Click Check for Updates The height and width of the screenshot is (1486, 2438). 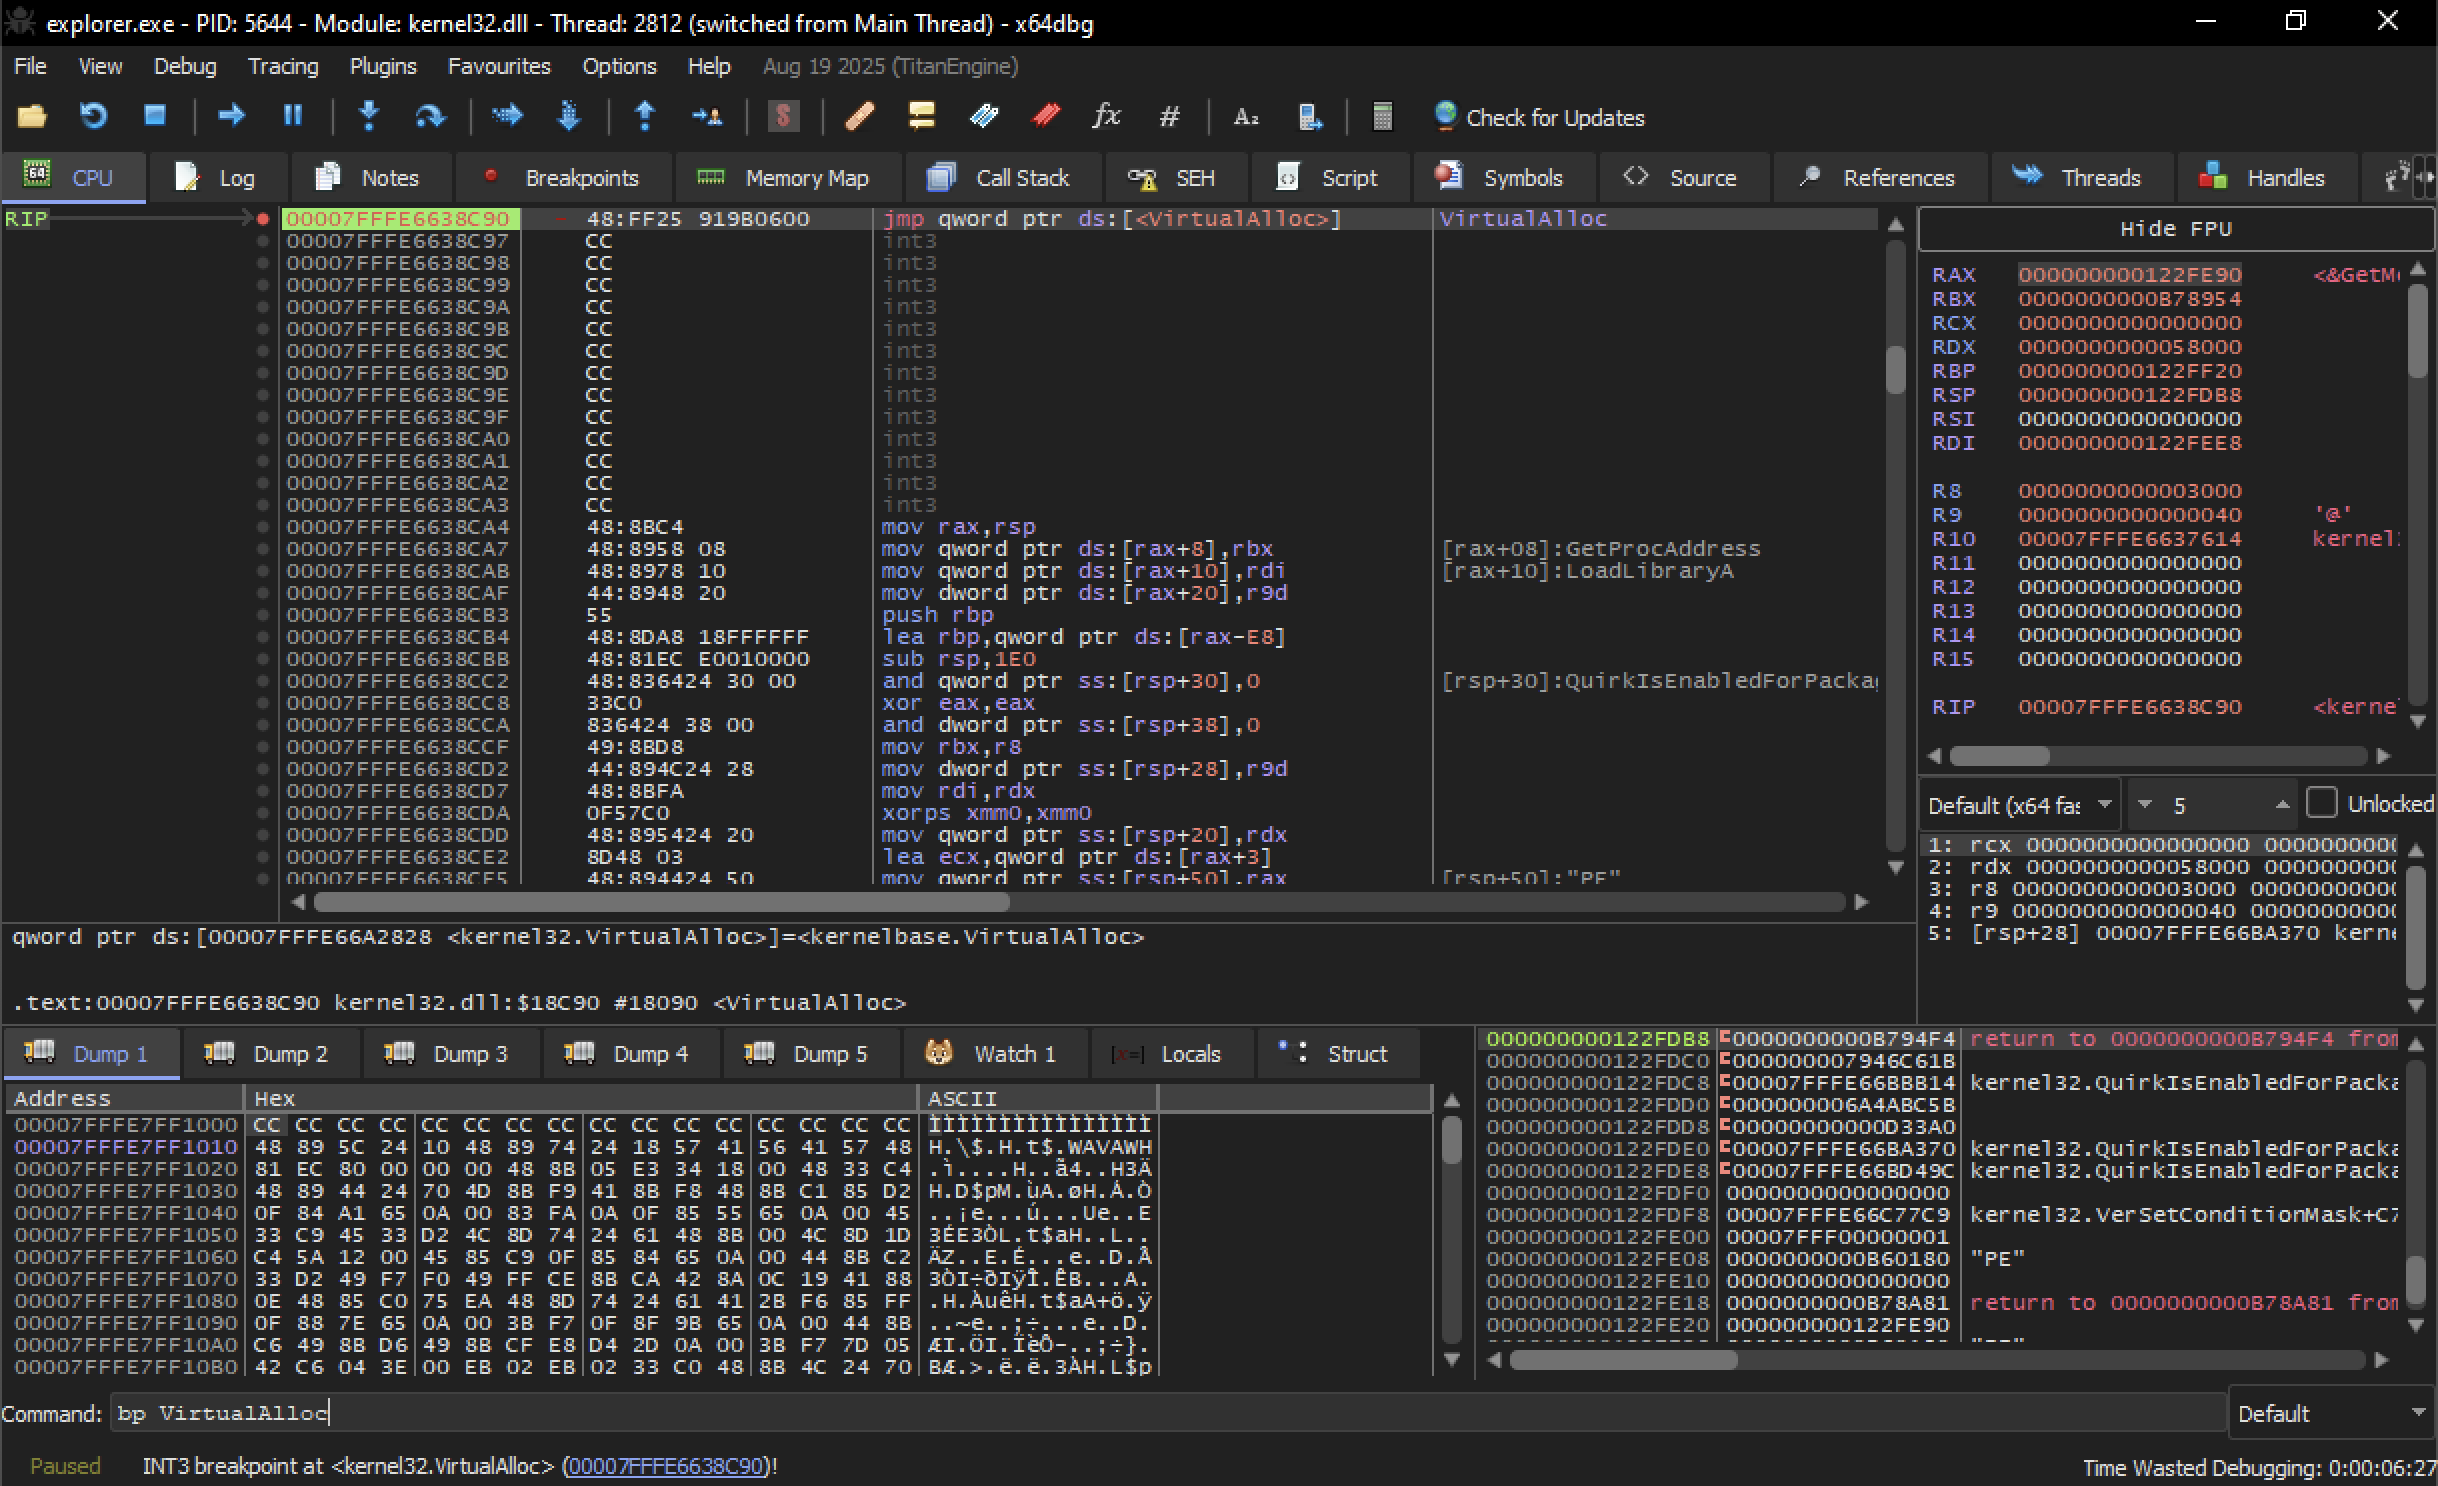click(1538, 117)
